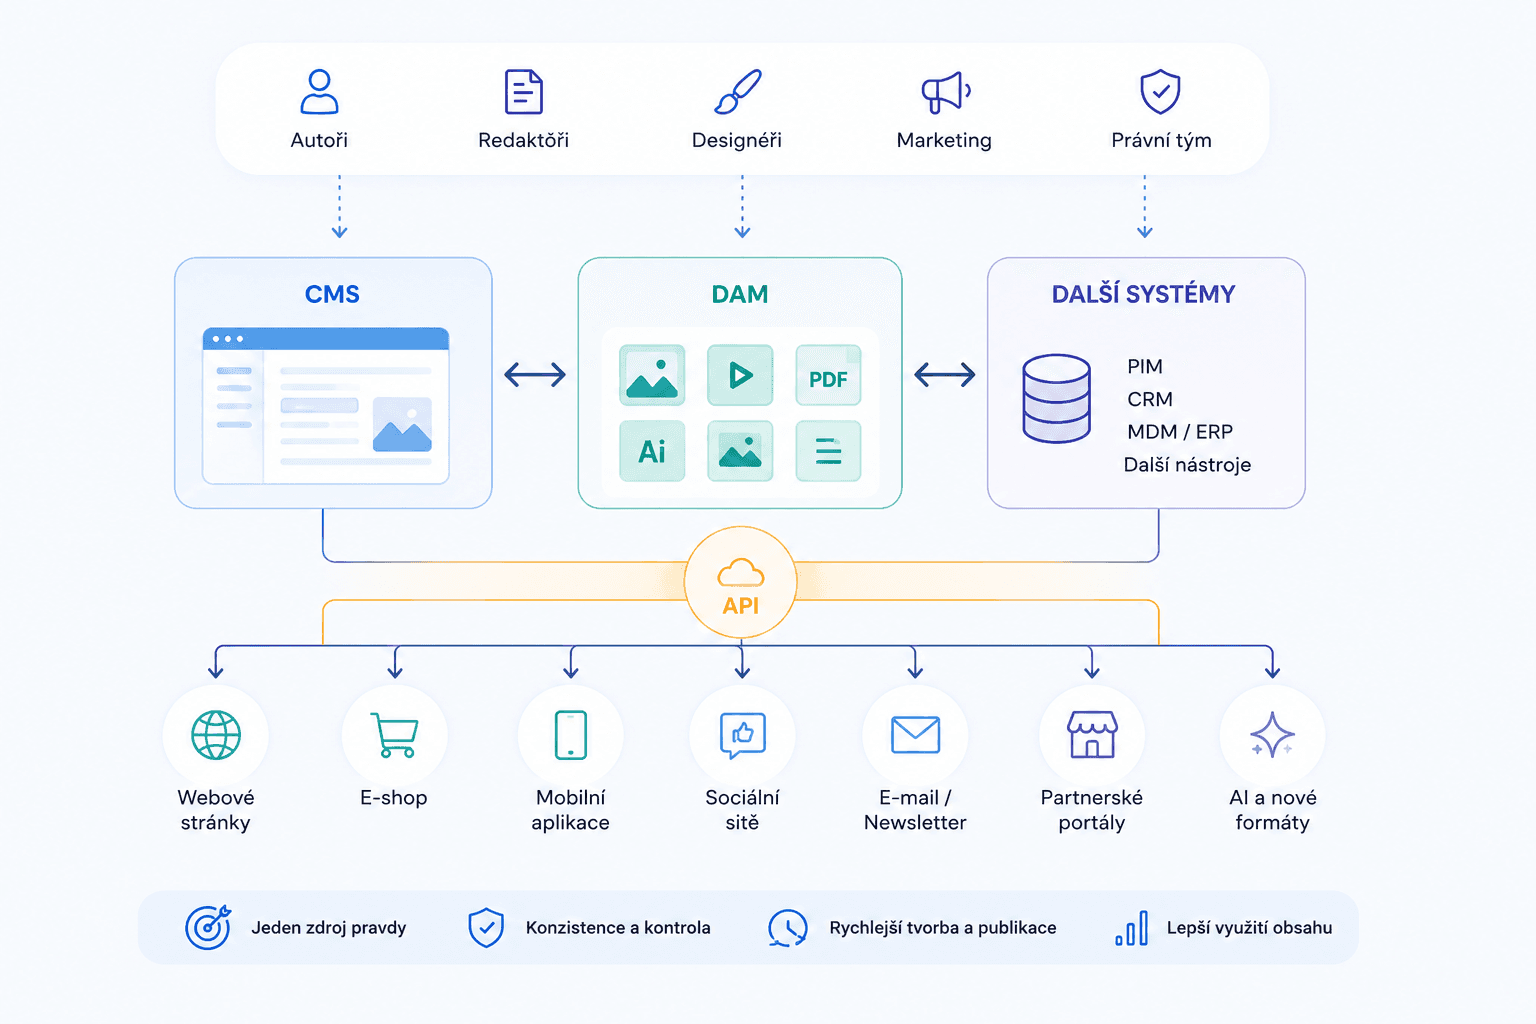Click the AI sparkle star icon
1536x1024 pixels.
tap(1272, 736)
